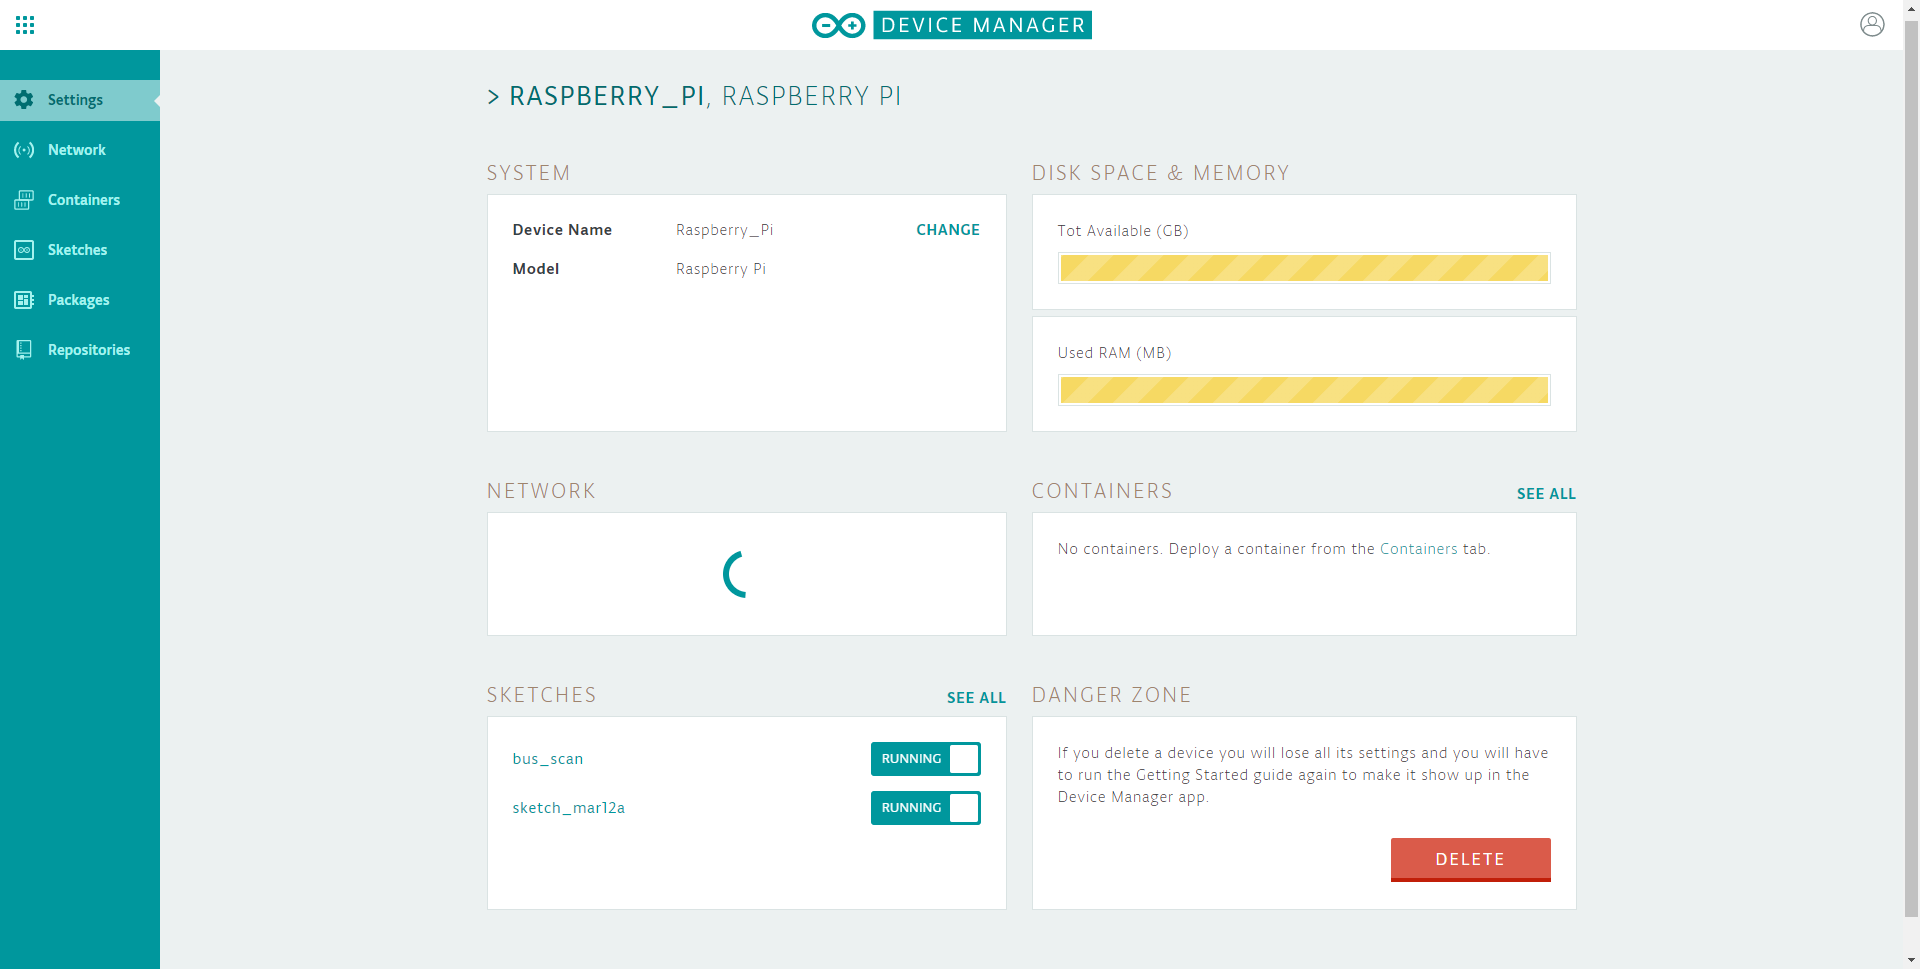Go to the Repositories sidebar label
Screen dimensions: 1920x969
pyautogui.click(x=89, y=350)
